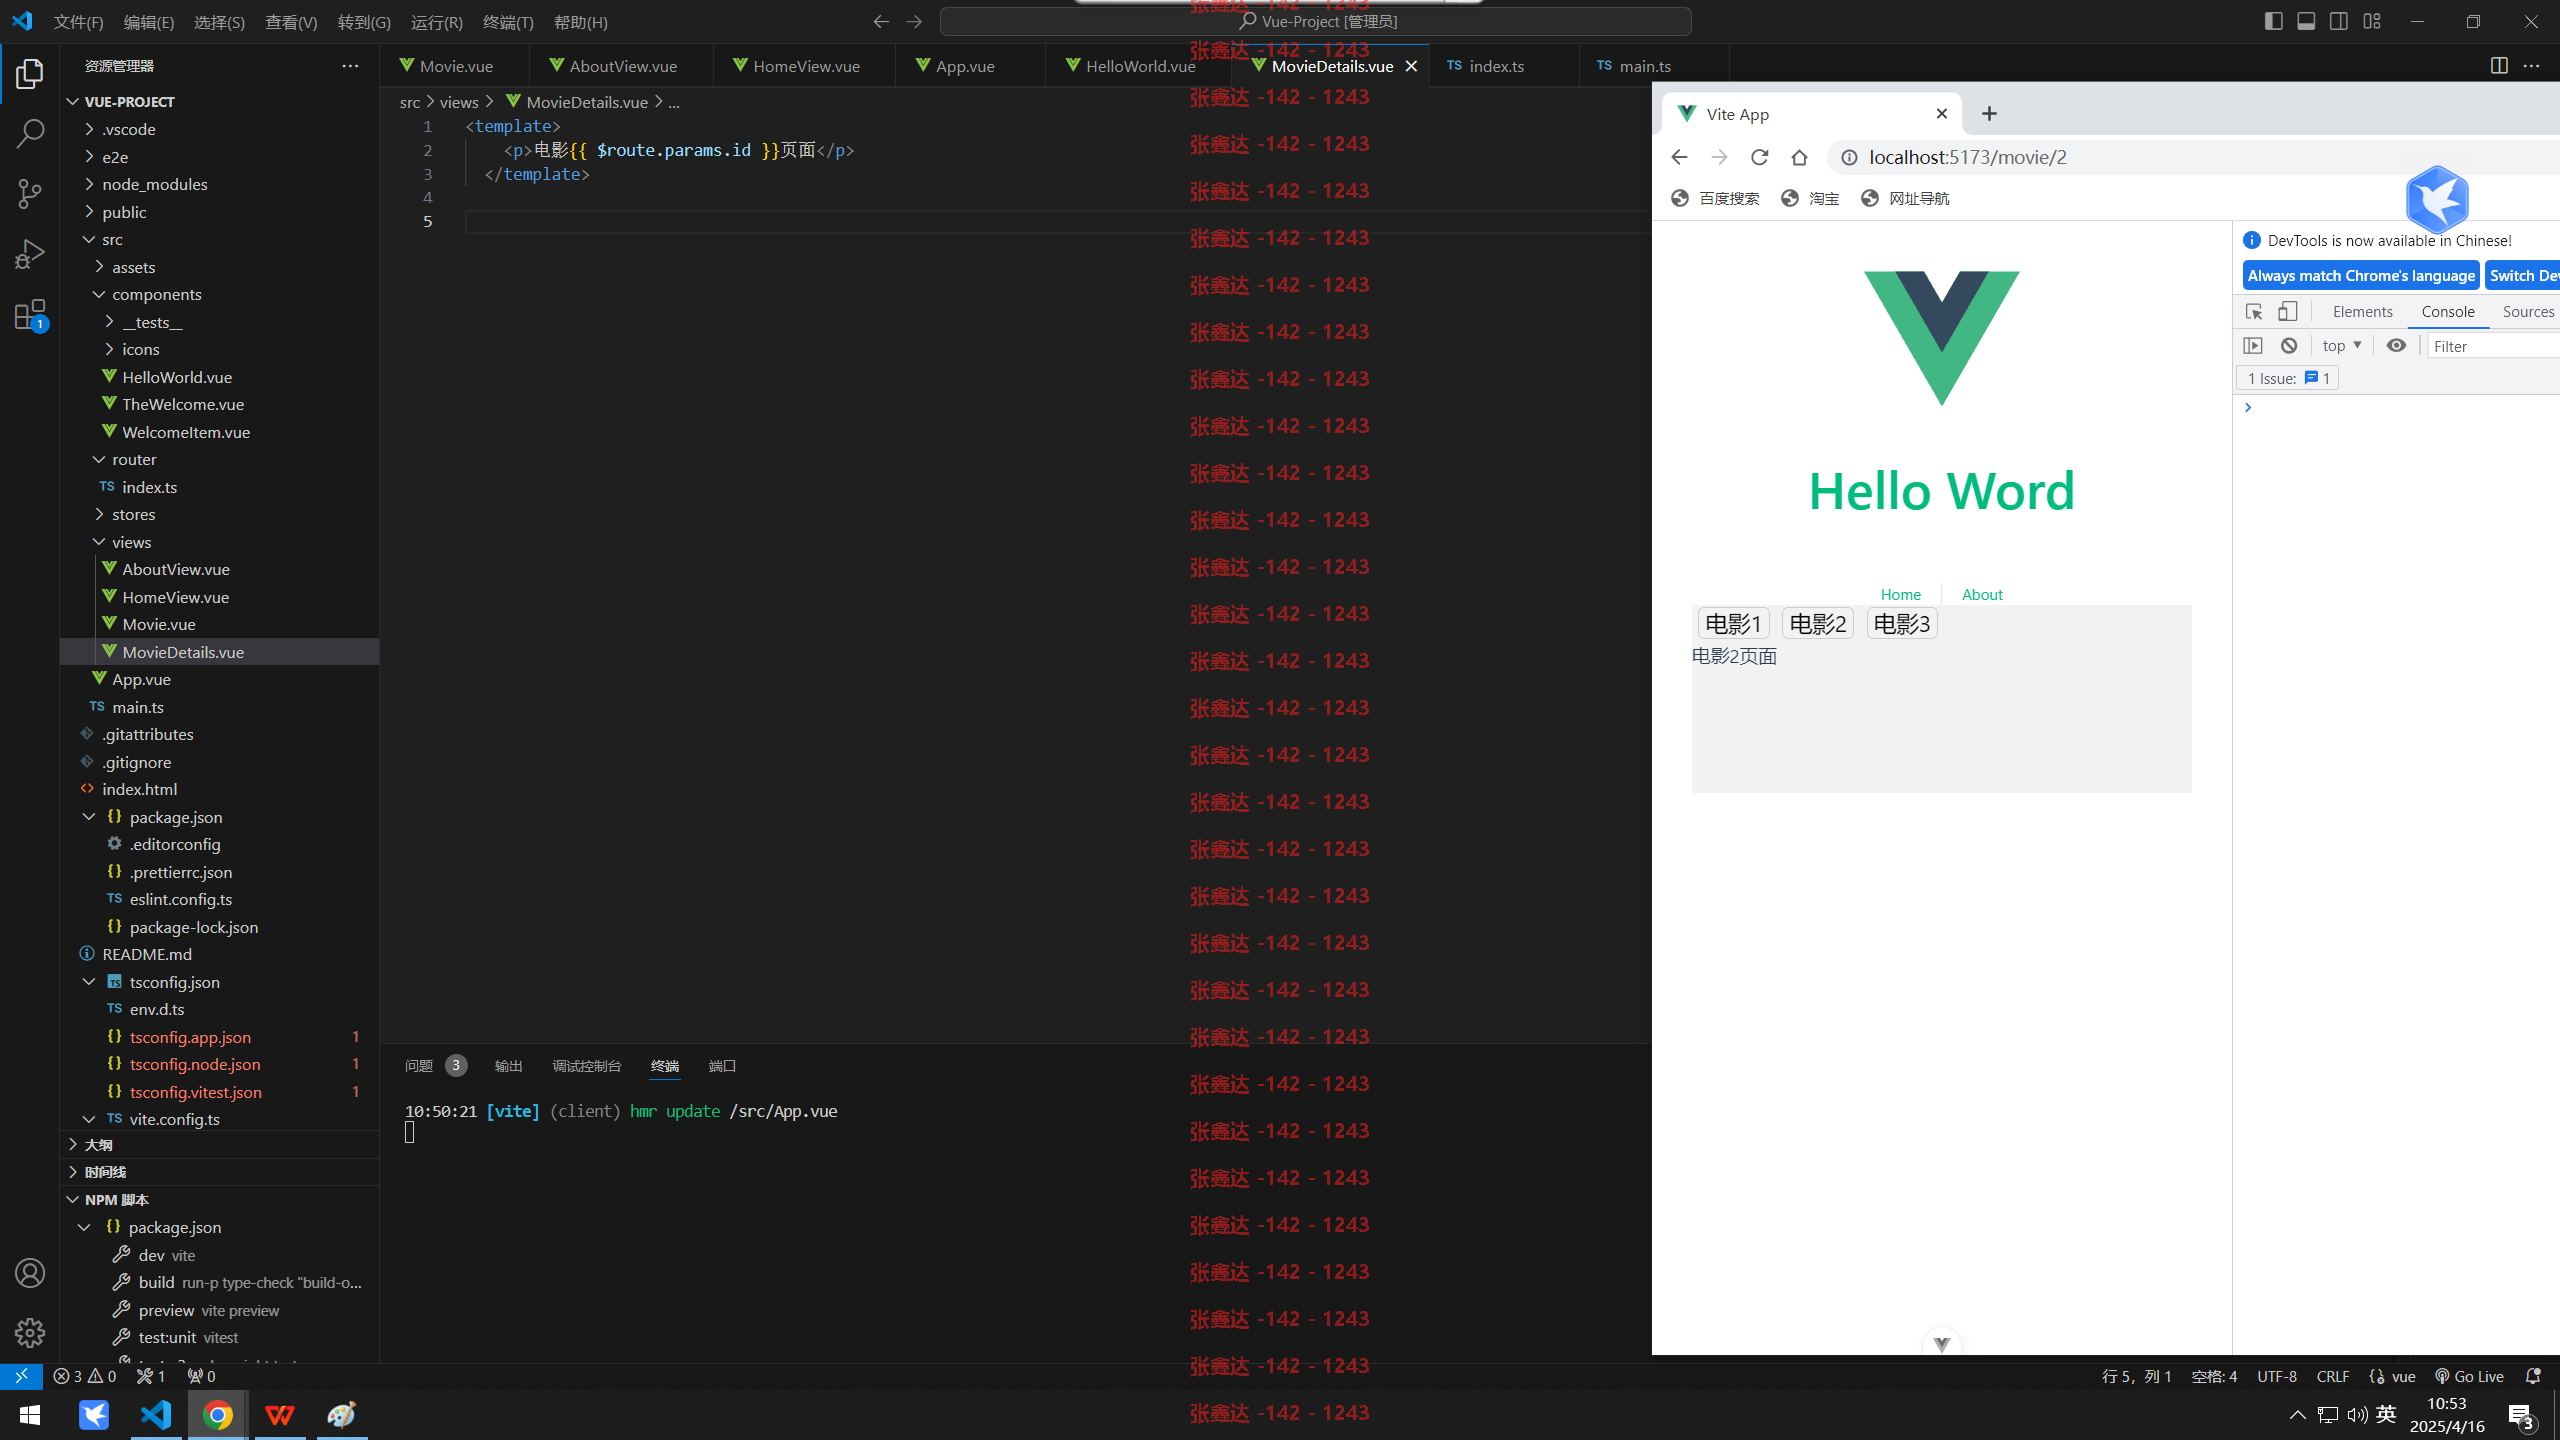
Task: Open customize layout icon
Action: pos(2372,21)
